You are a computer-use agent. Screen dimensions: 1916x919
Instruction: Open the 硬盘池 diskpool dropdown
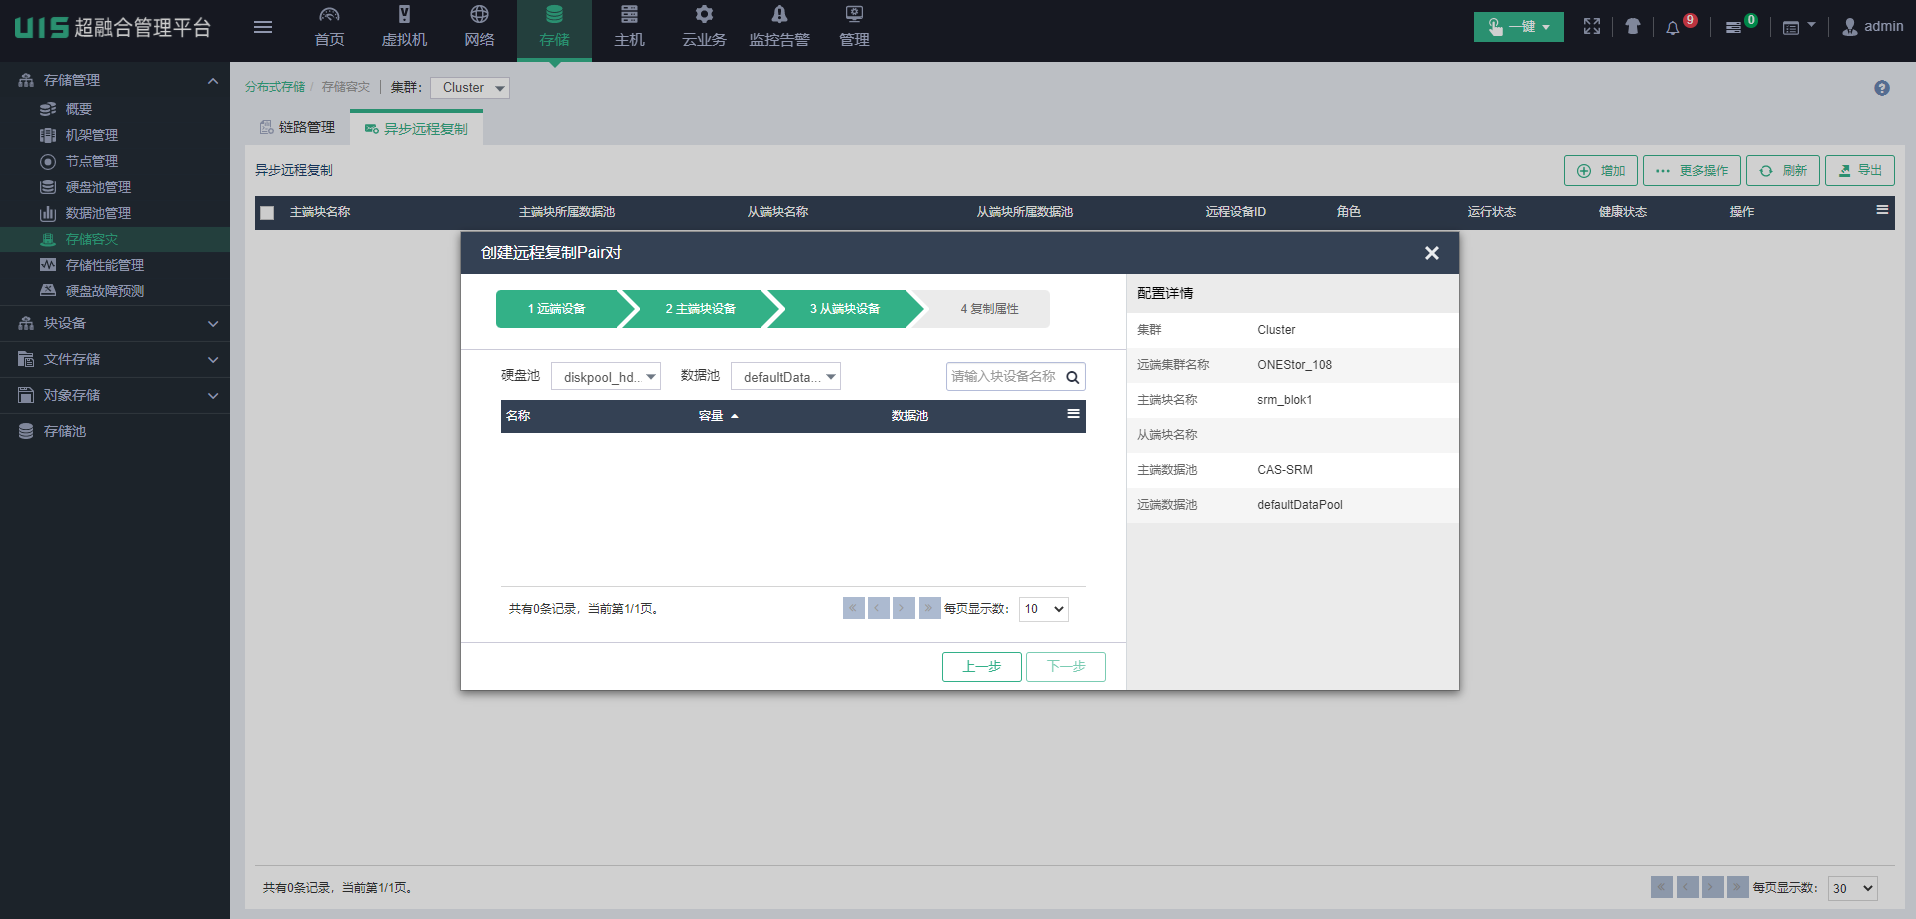tap(606, 377)
